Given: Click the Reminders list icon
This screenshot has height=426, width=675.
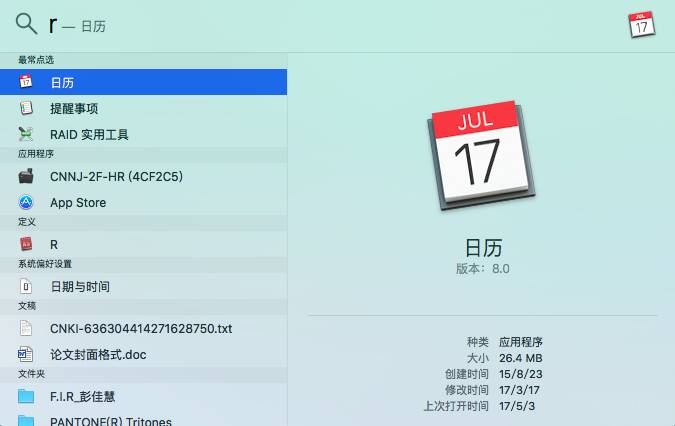Looking at the screenshot, I should pyautogui.click(x=26, y=108).
